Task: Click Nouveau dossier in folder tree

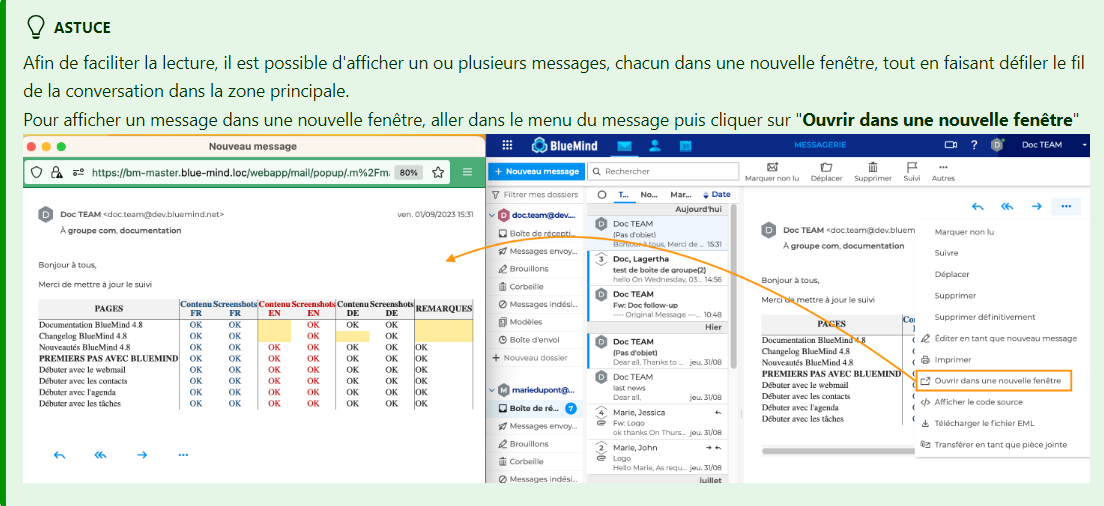Action: (530, 358)
